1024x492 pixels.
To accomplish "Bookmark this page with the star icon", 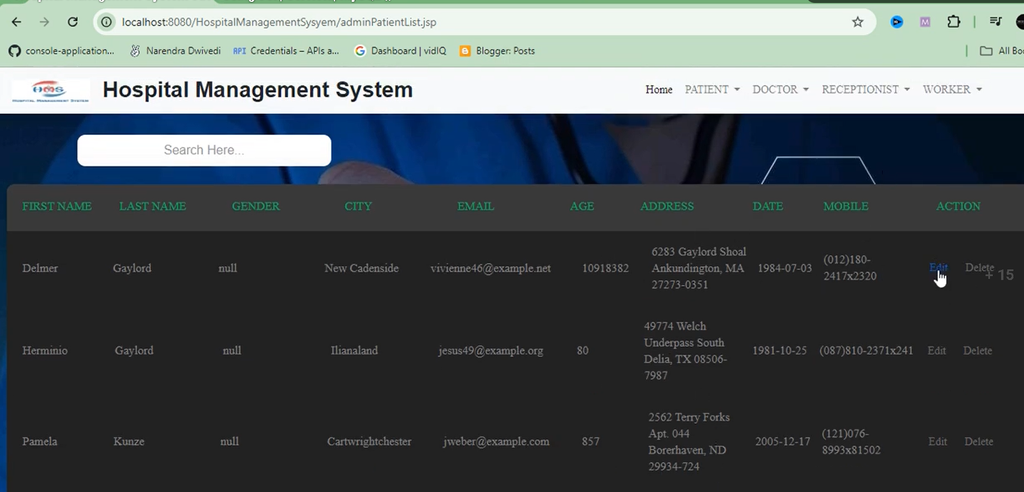I will 857,22.
